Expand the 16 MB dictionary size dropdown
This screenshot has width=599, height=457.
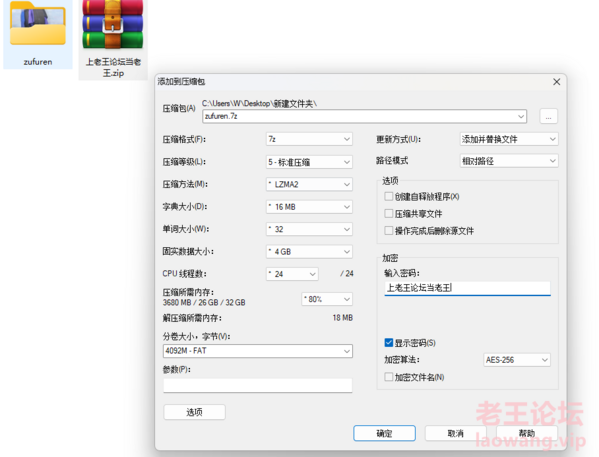pyautogui.click(x=309, y=207)
